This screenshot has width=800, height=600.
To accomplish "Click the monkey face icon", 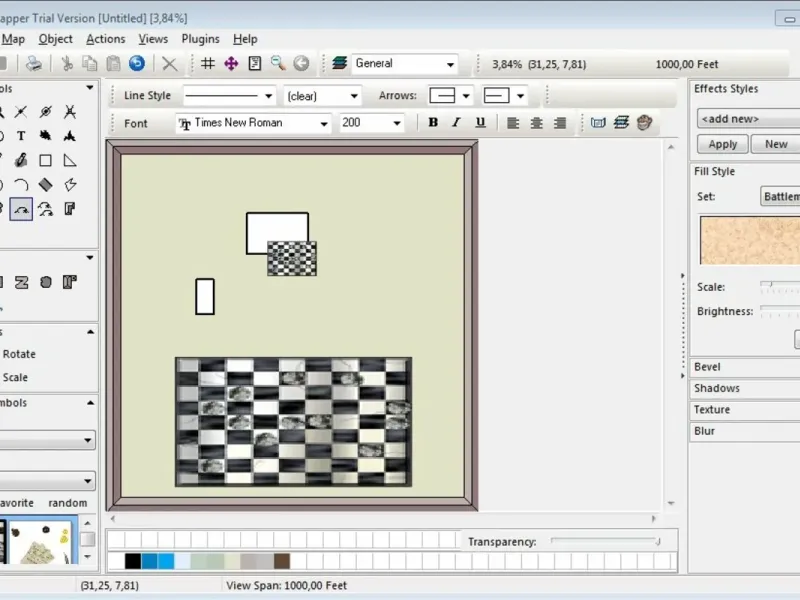I will pos(644,122).
